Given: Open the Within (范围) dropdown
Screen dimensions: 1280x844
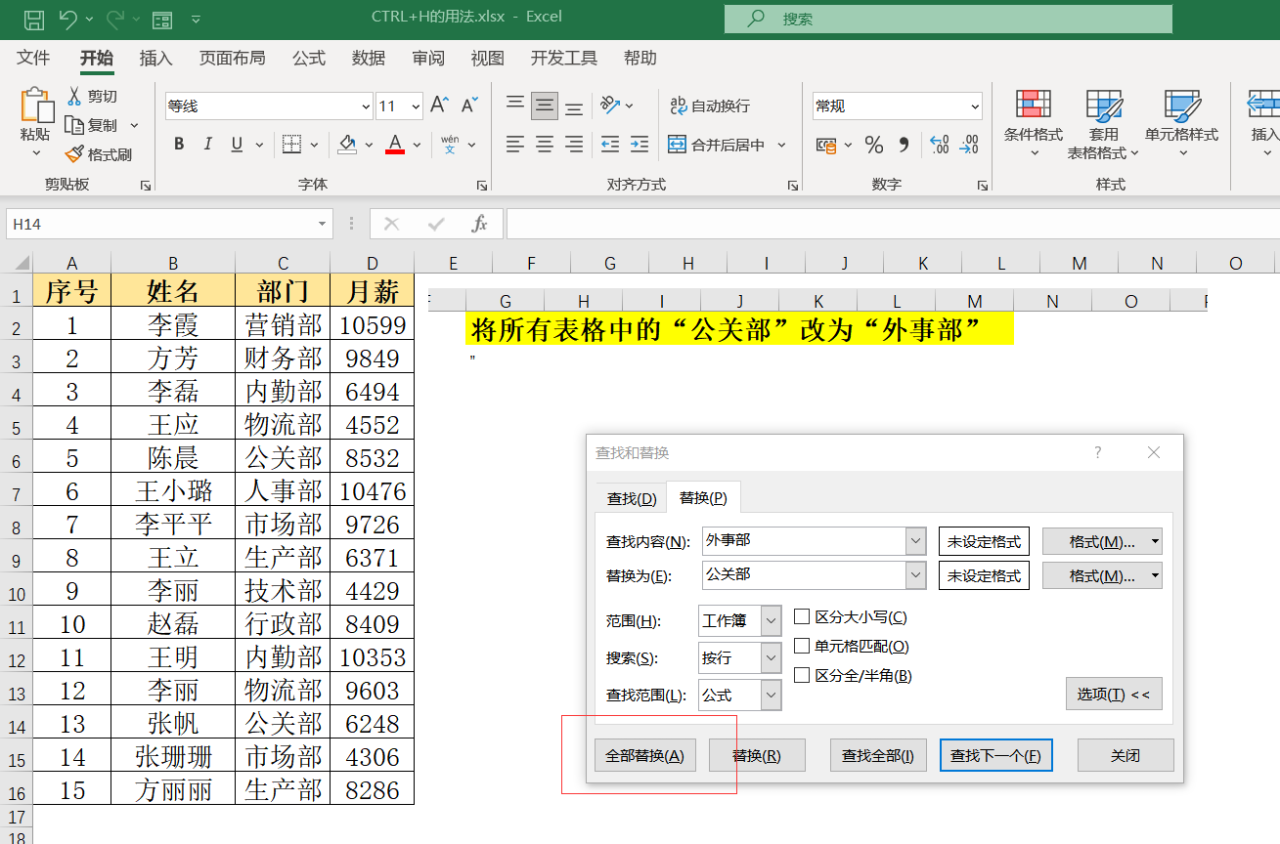Looking at the screenshot, I should 771,621.
